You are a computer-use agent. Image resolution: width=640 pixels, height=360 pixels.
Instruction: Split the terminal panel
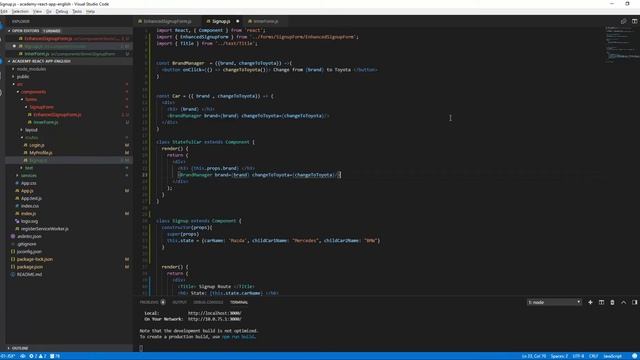click(601, 302)
